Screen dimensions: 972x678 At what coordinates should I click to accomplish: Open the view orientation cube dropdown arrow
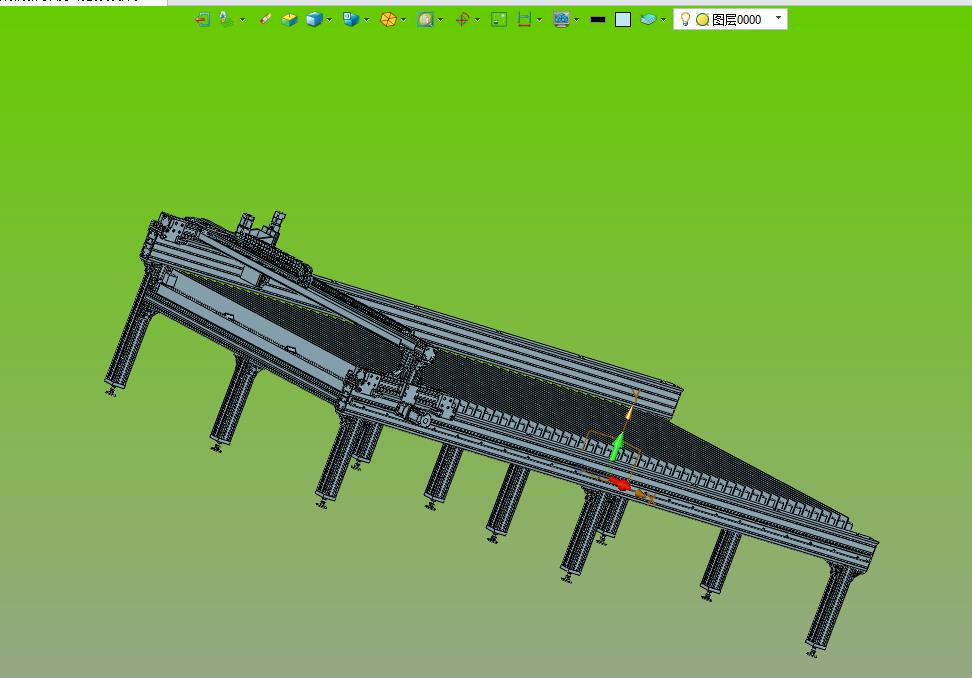[x=366, y=20]
